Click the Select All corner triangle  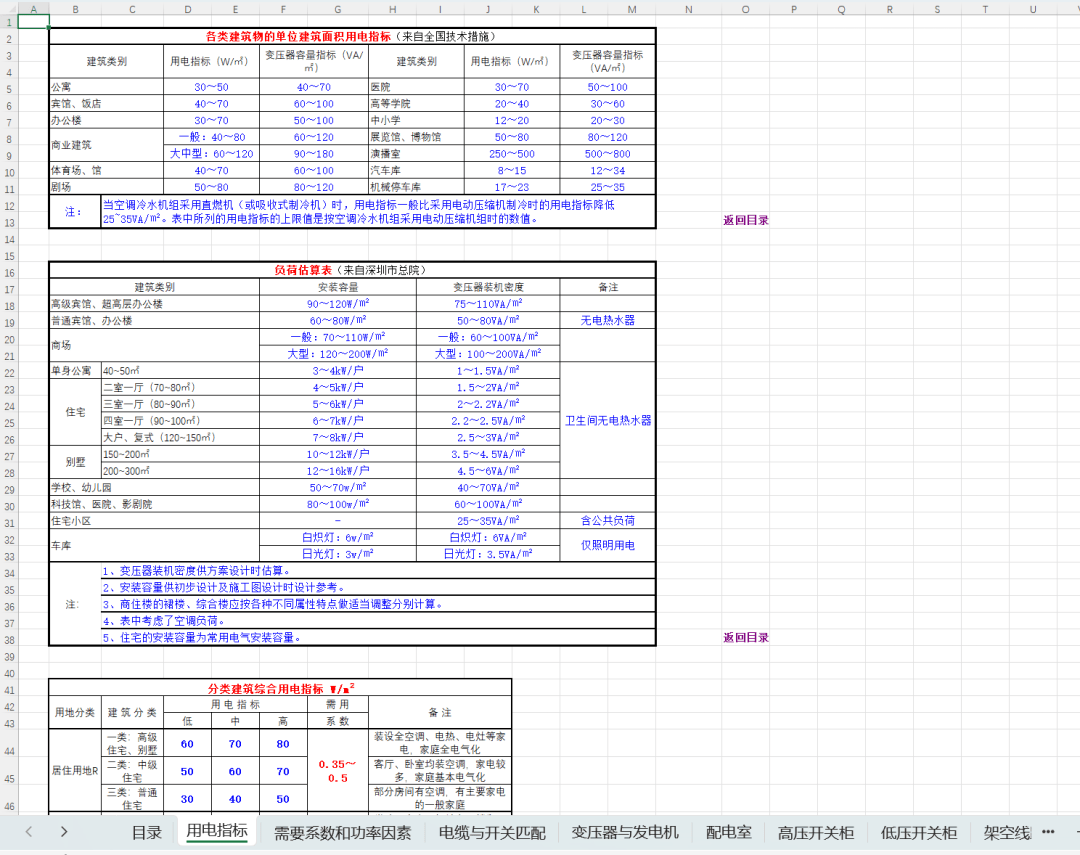click(x=9, y=9)
